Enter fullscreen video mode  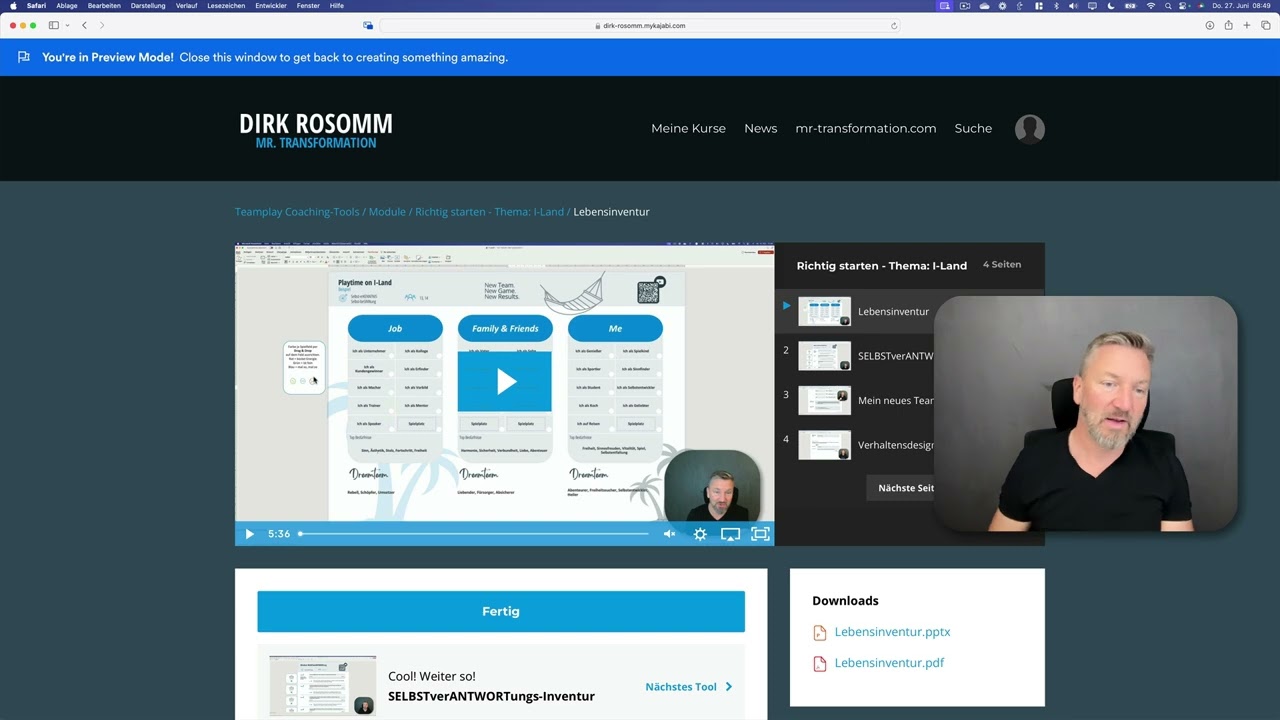point(760,534)
